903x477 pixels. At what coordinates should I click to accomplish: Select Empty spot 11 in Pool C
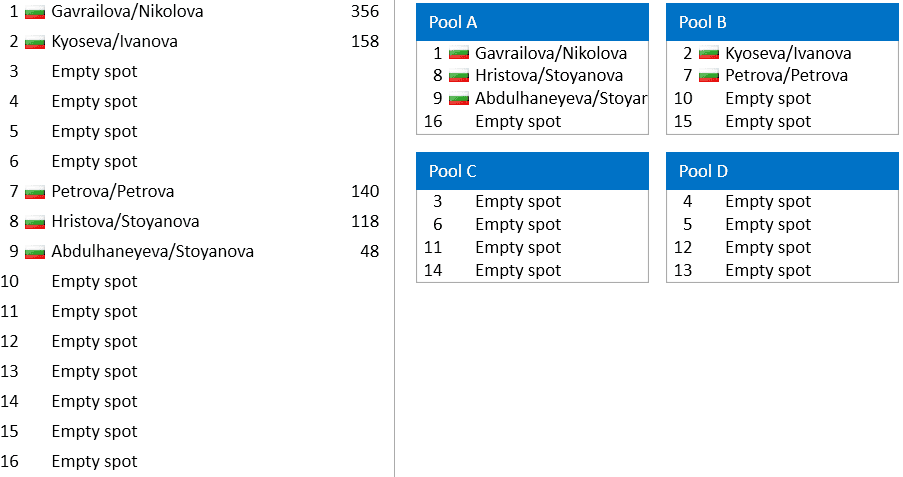[518, 247]
